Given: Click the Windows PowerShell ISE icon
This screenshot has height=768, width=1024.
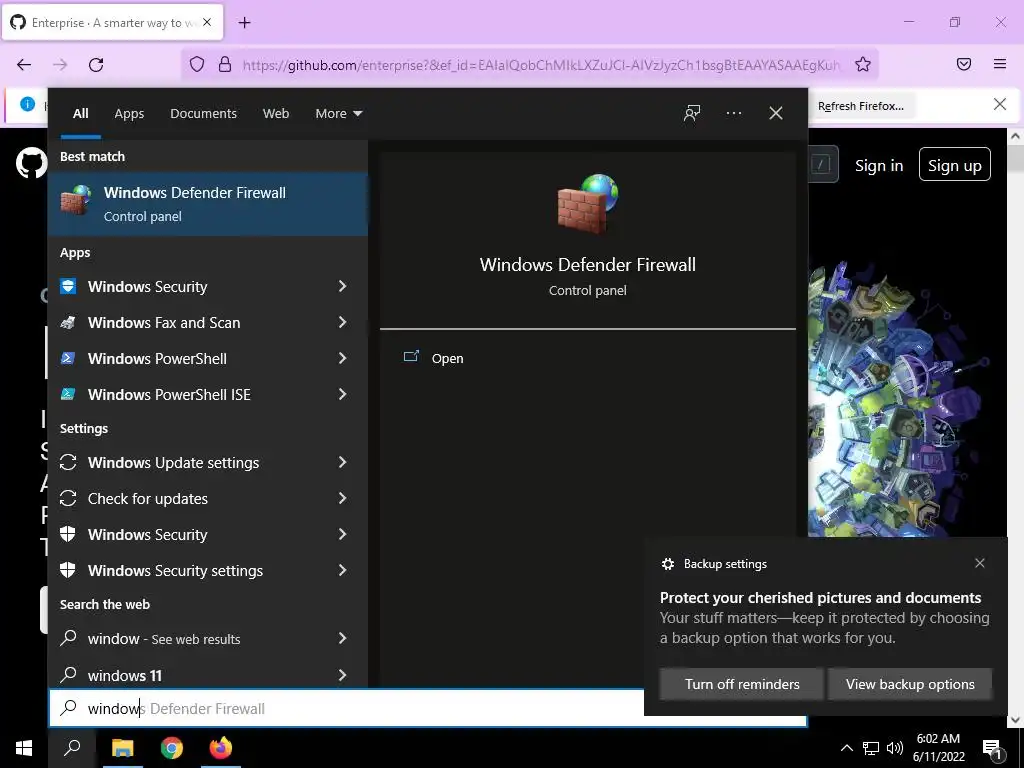Looking at the screenshot, I should coord(68,394).
